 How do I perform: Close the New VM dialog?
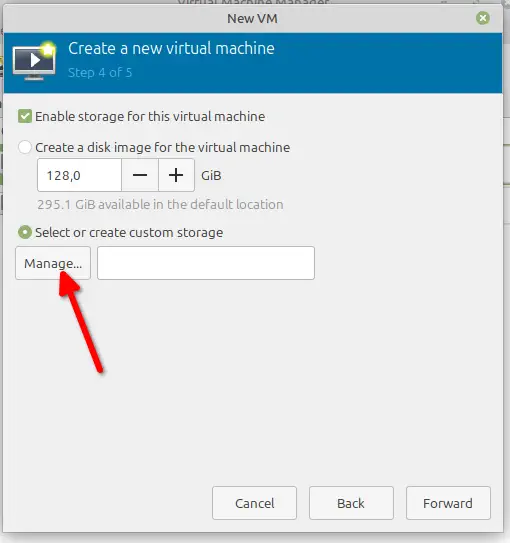coord(483,18)
